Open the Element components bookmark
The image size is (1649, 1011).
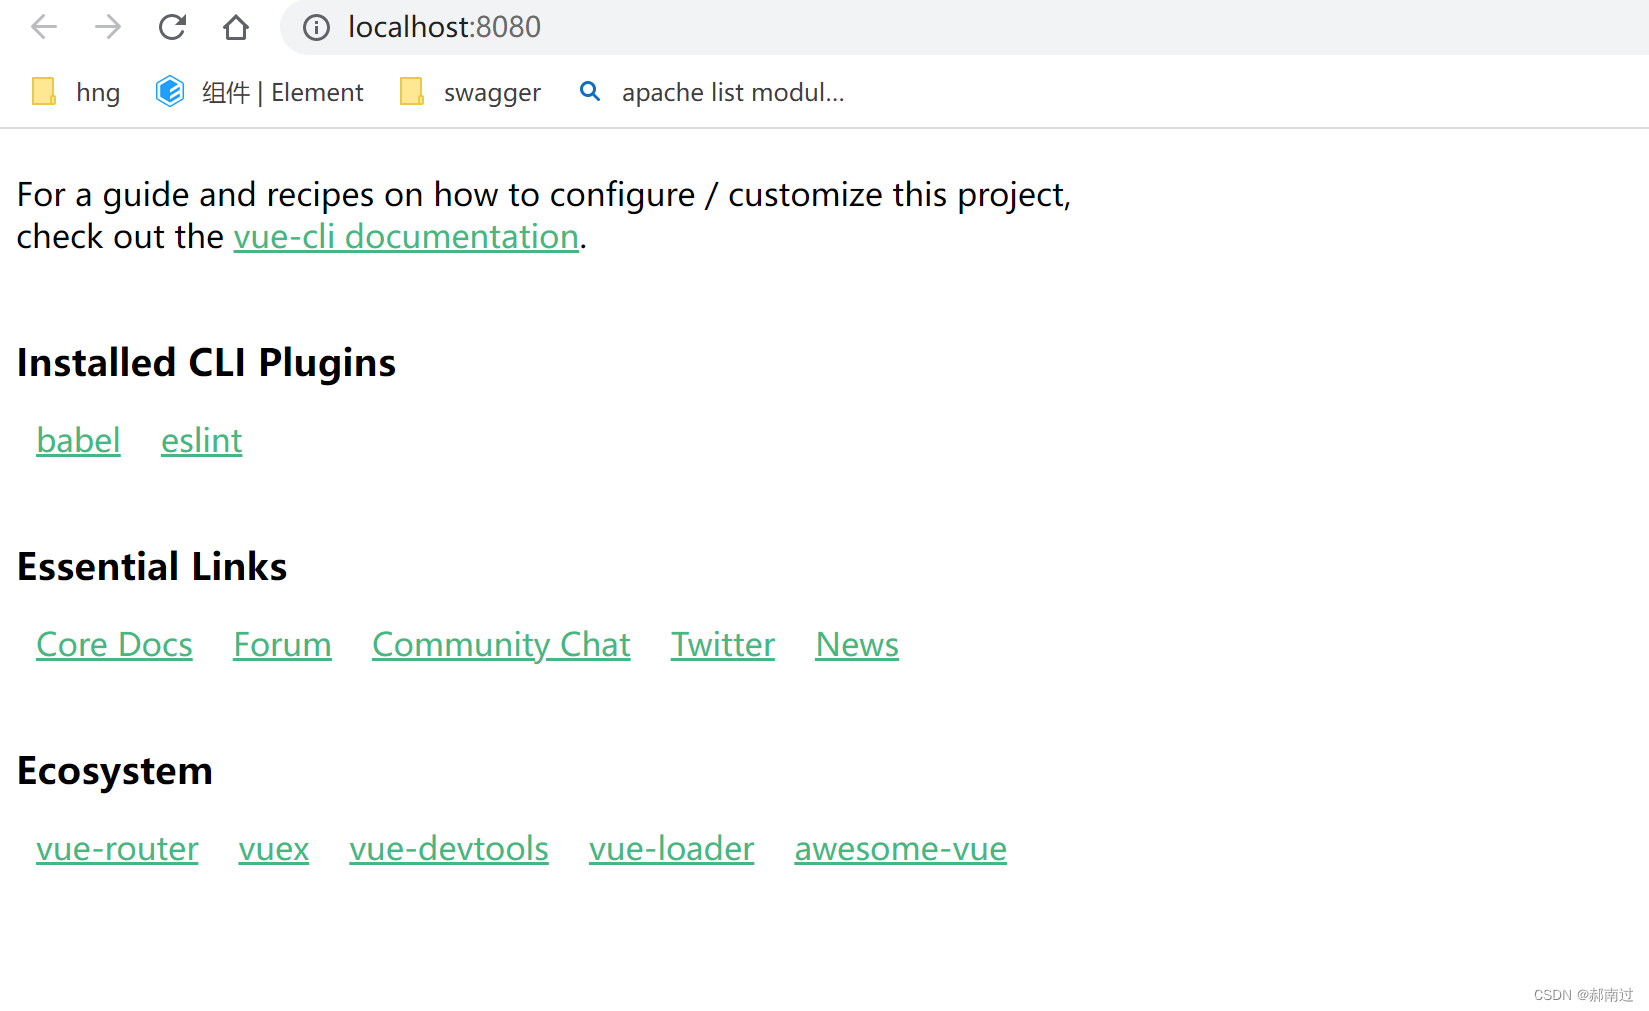click(260, 92)
